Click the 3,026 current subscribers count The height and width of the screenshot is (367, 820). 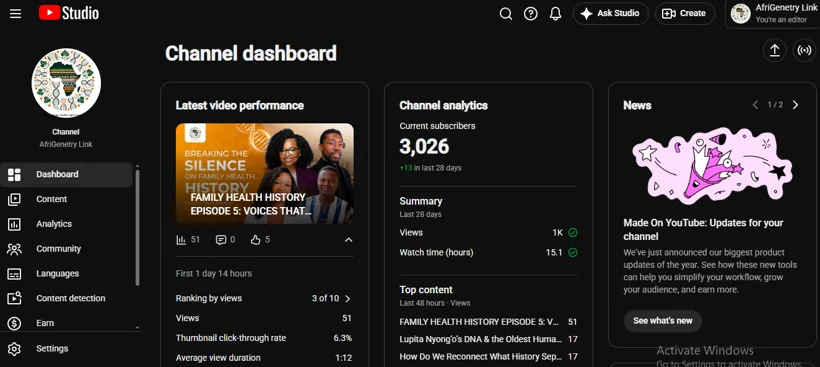pyautogui.click(x=424, y=147)
